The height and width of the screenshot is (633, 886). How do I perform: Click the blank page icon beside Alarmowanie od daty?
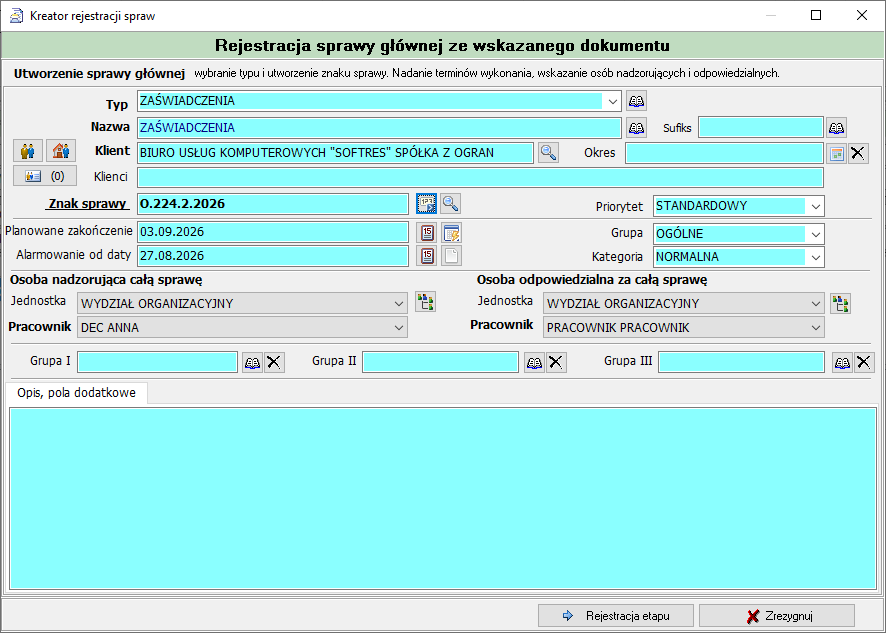pyautogui.click(x=451, y=255)
